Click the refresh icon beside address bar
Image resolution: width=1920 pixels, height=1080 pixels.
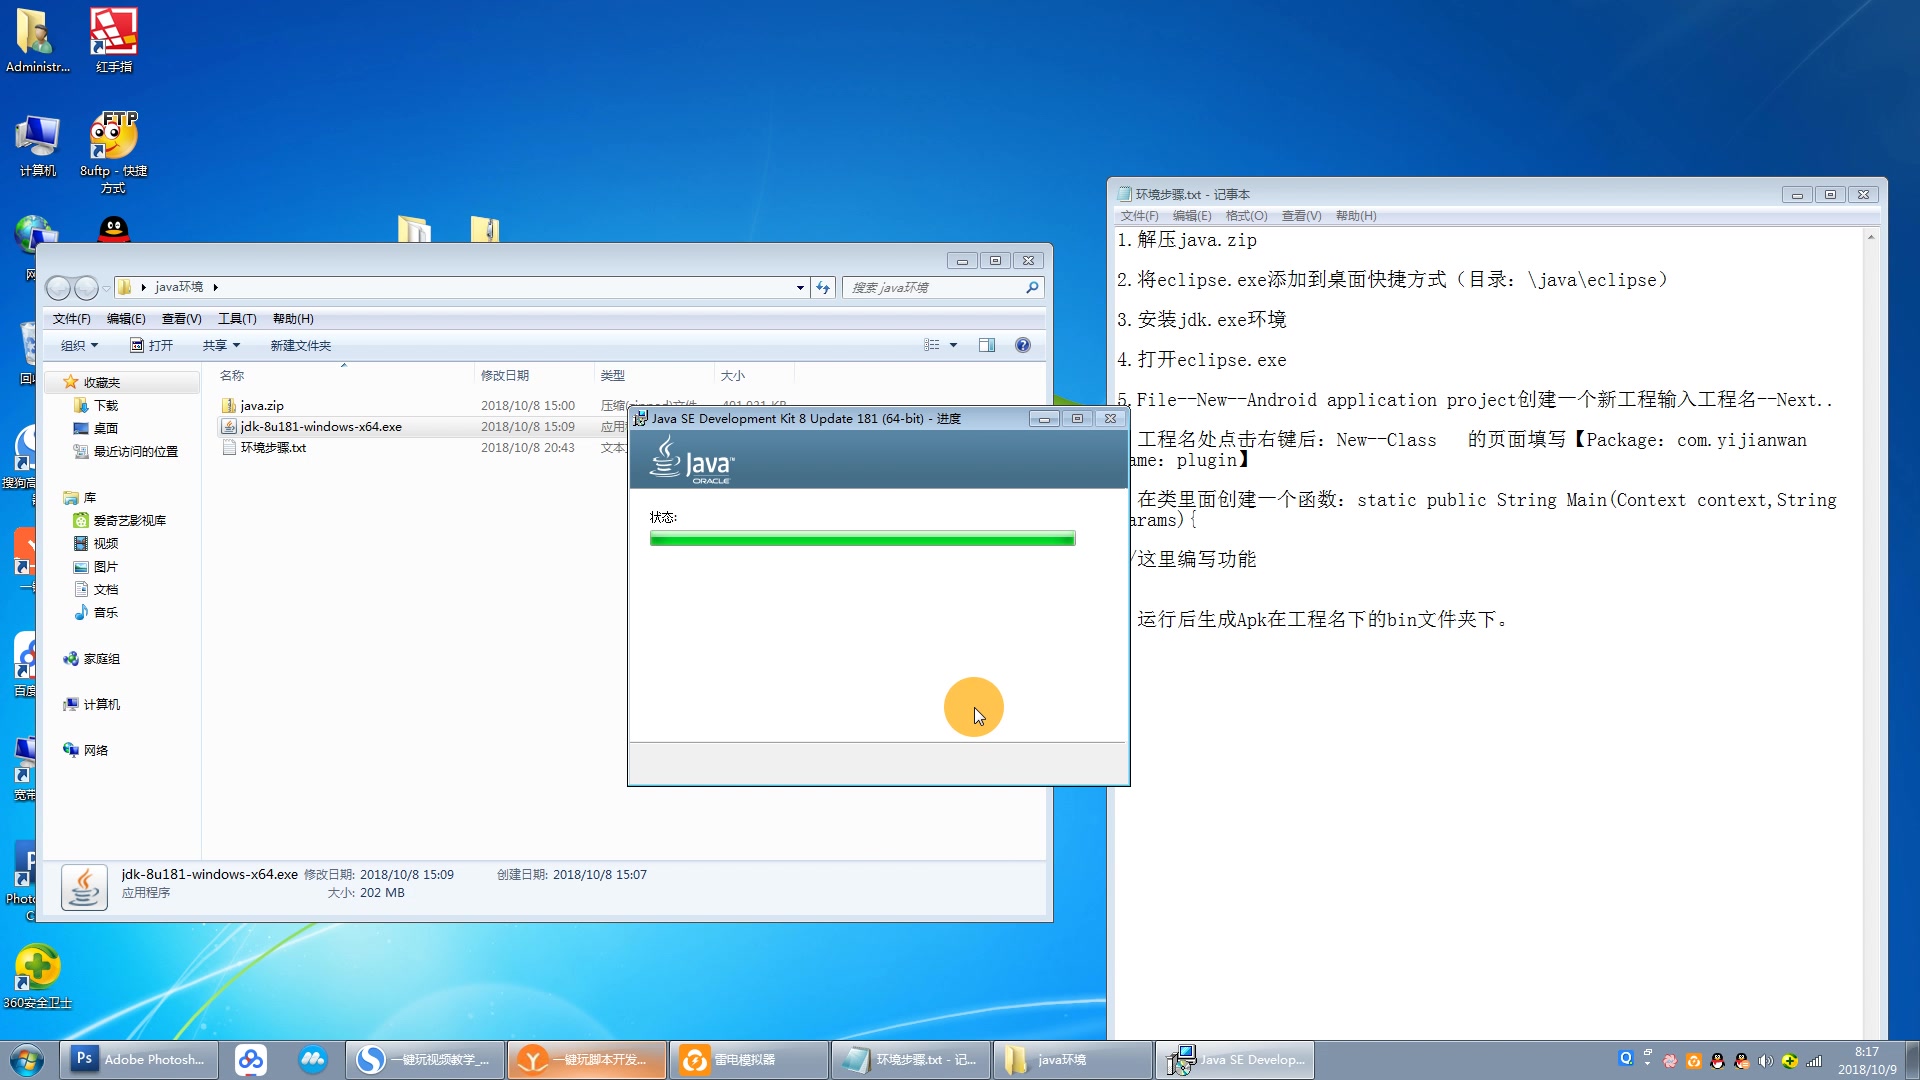point(823,287)
